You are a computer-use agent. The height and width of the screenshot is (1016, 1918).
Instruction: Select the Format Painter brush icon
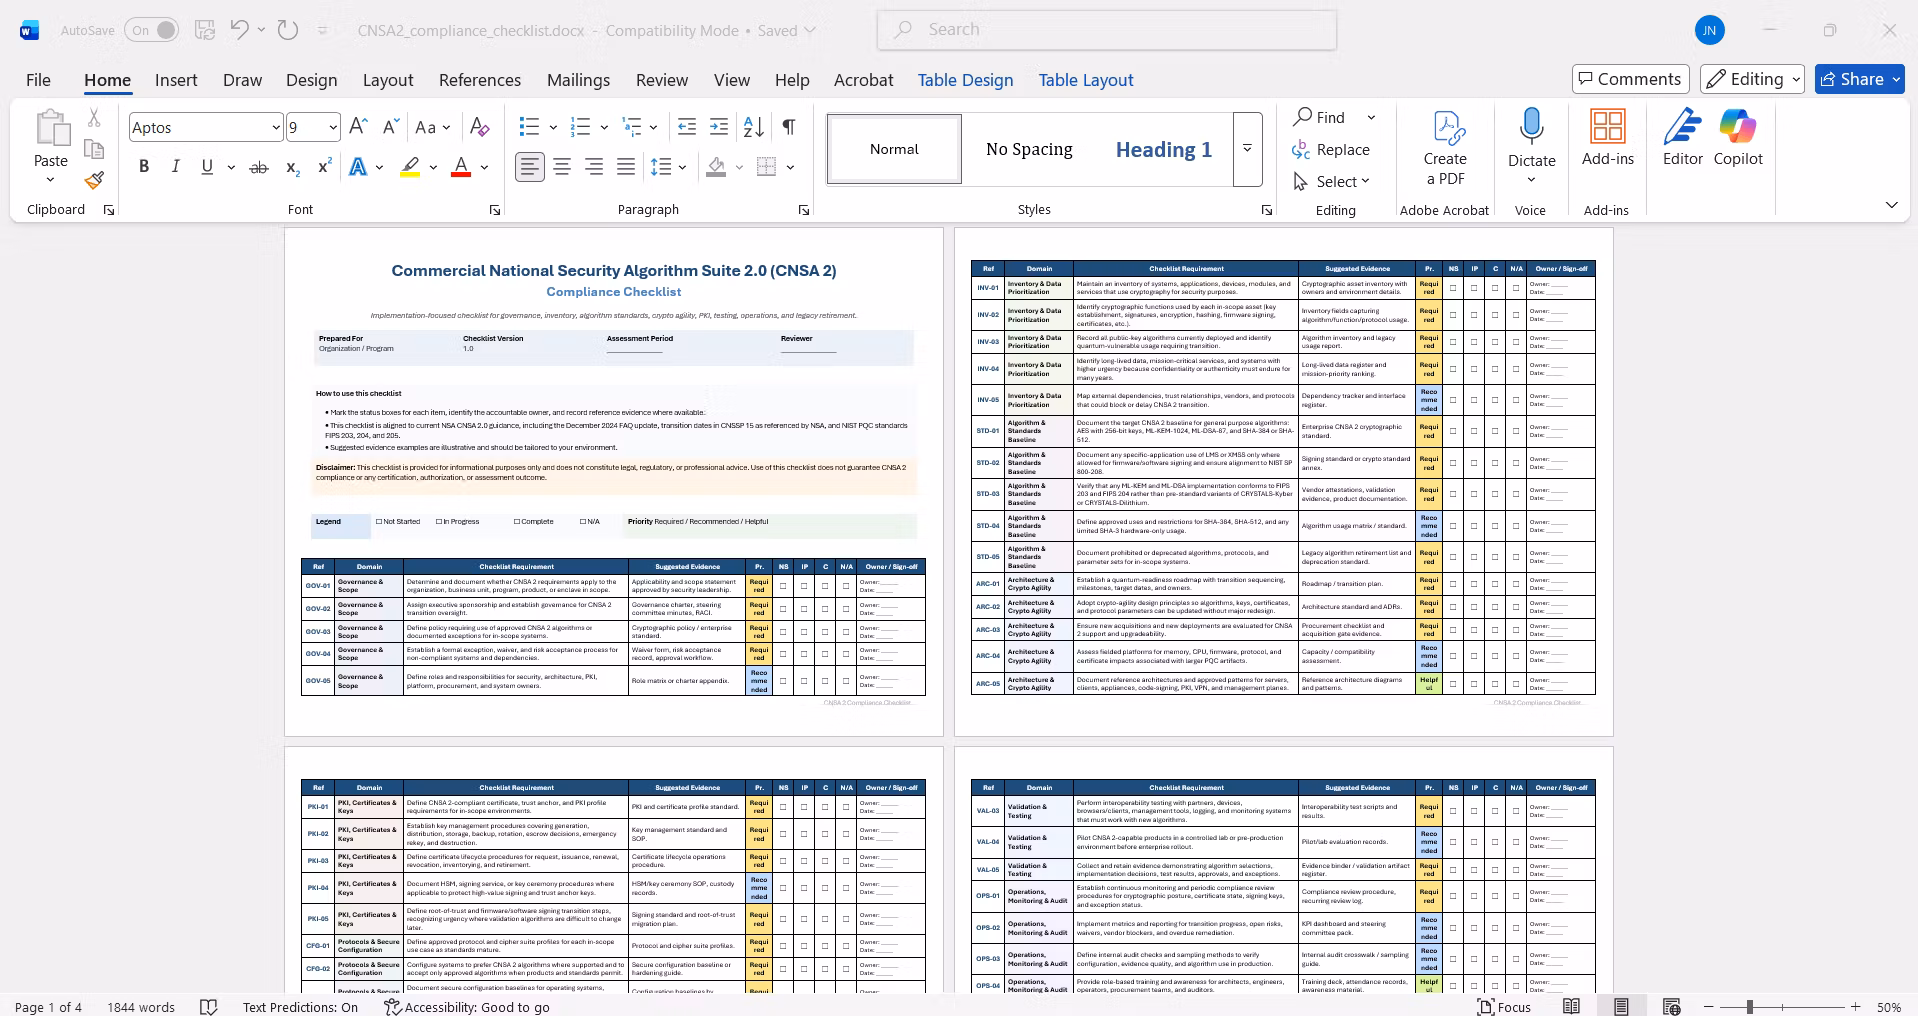pos(94,180)
